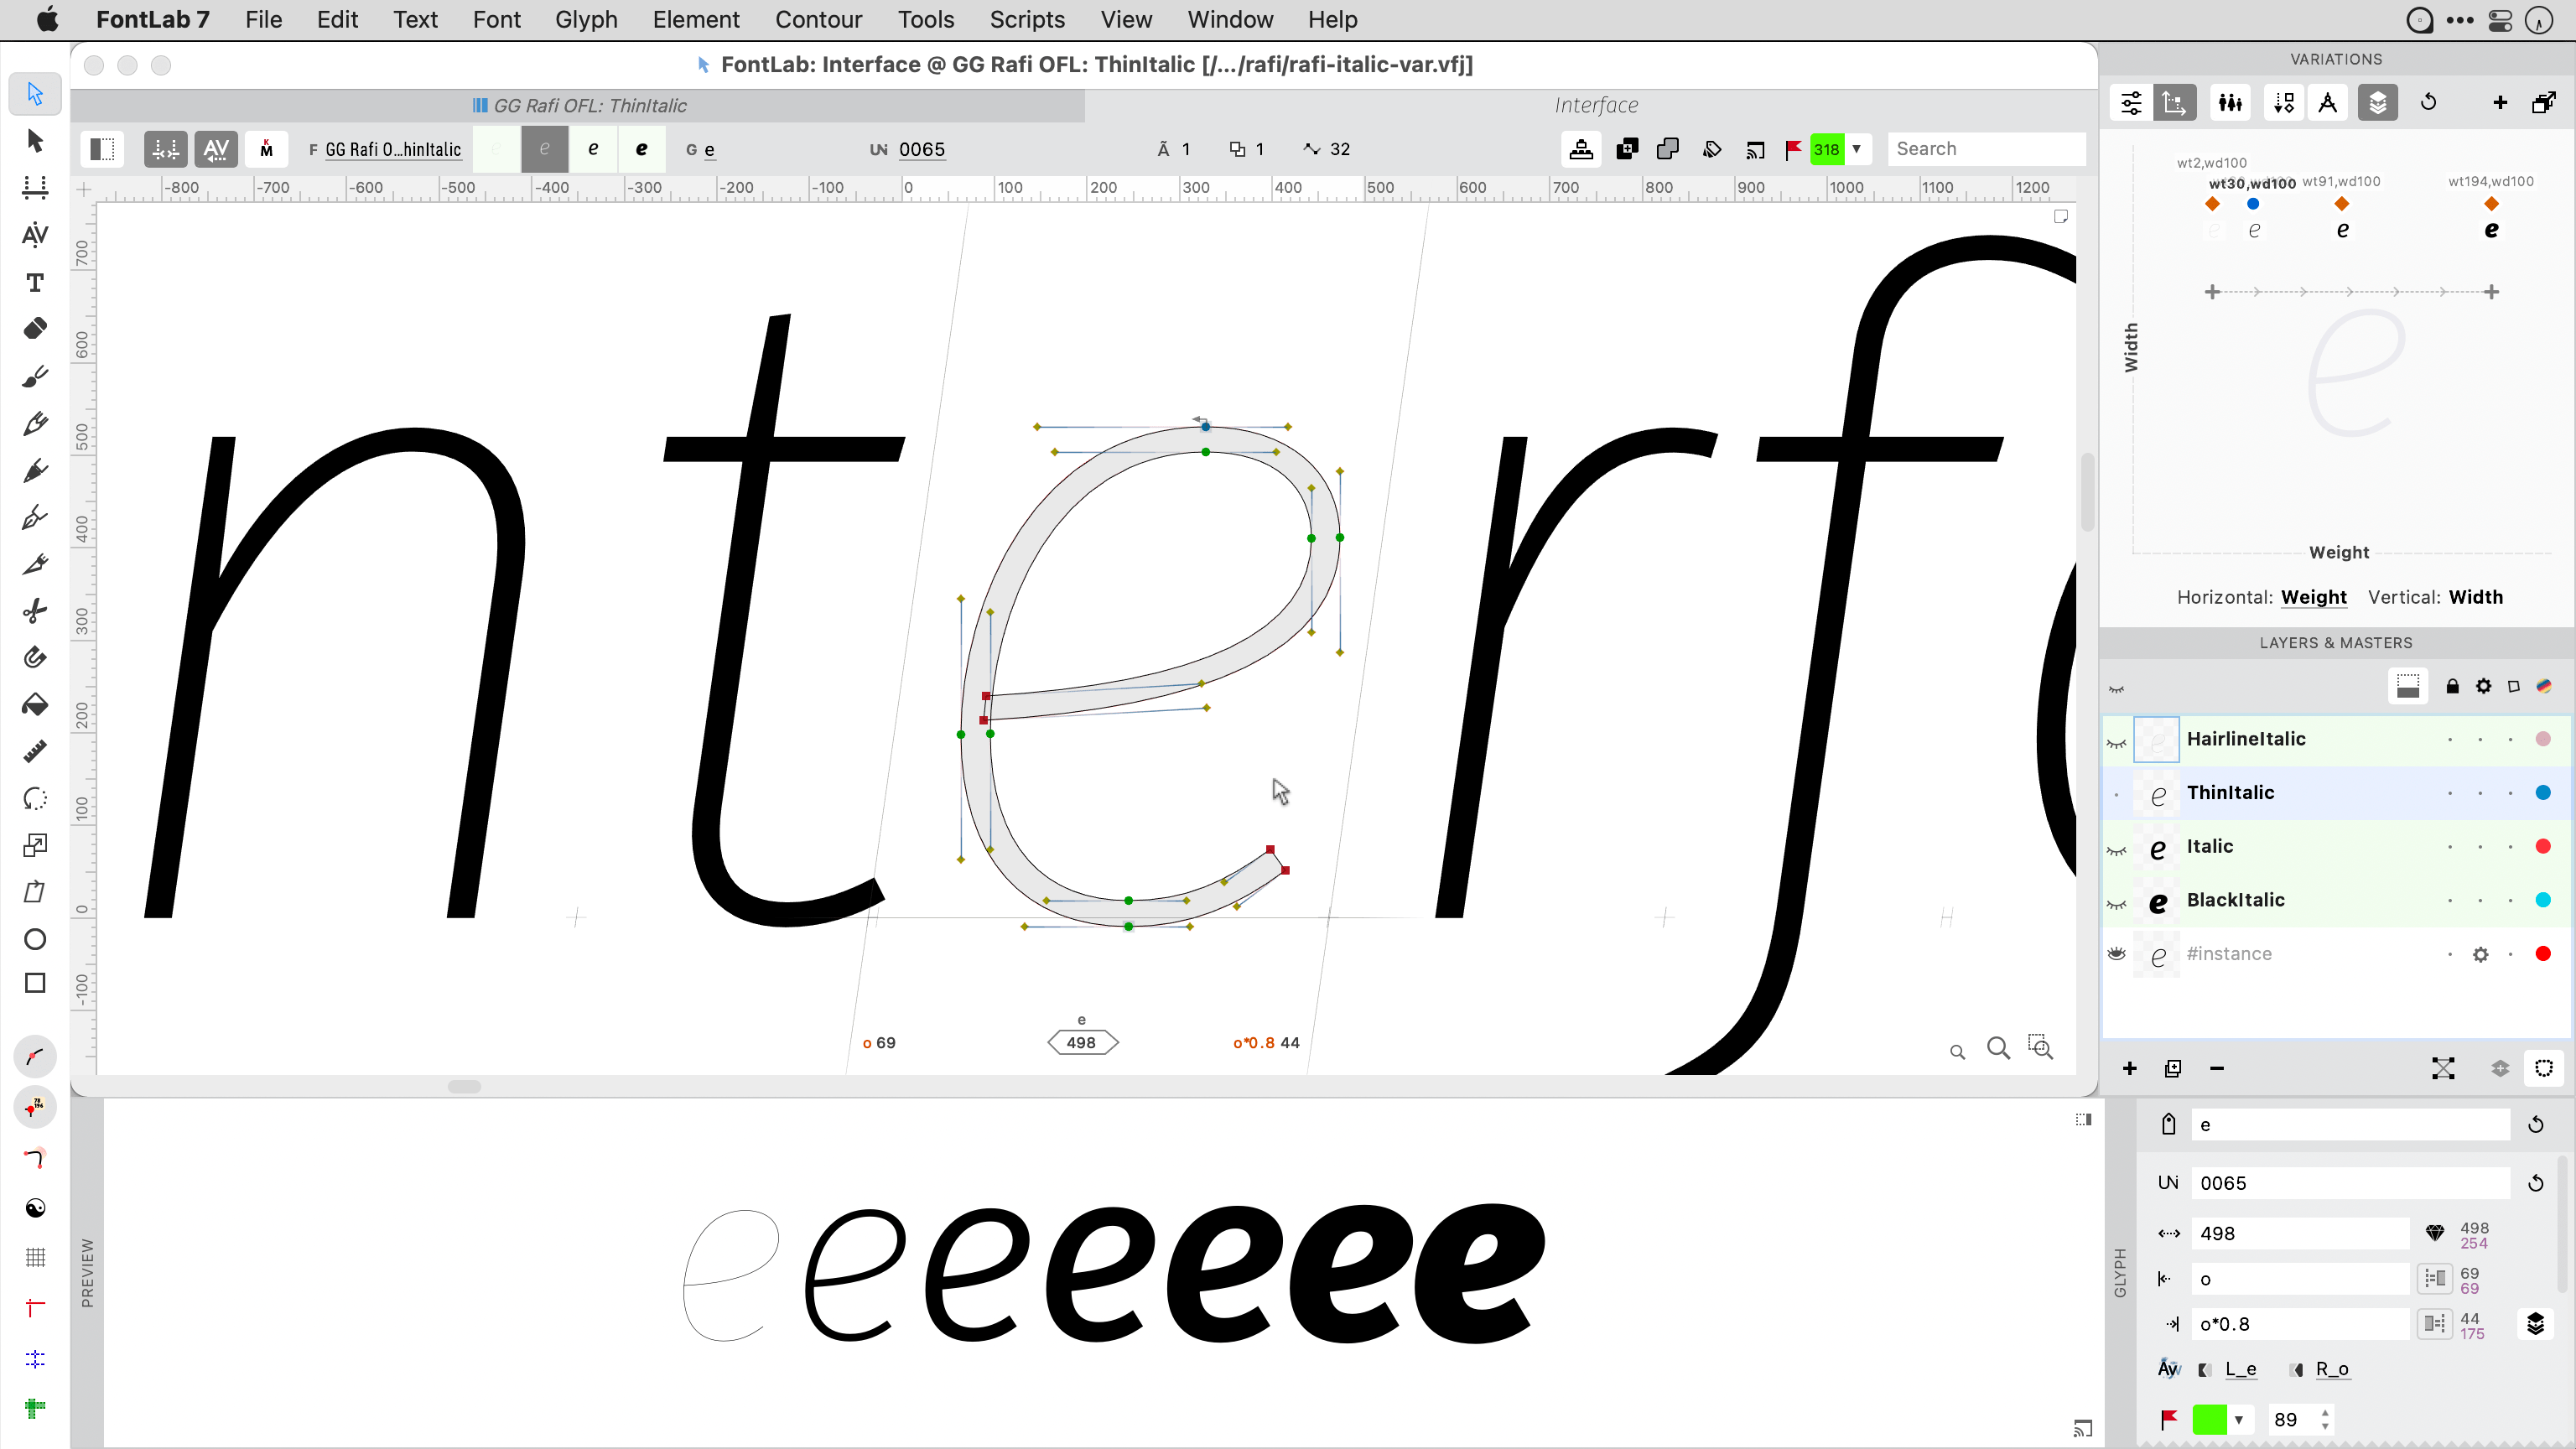Select the Kerning tool
This screenshot has height=1449, width=2576.
click(35, 235)
